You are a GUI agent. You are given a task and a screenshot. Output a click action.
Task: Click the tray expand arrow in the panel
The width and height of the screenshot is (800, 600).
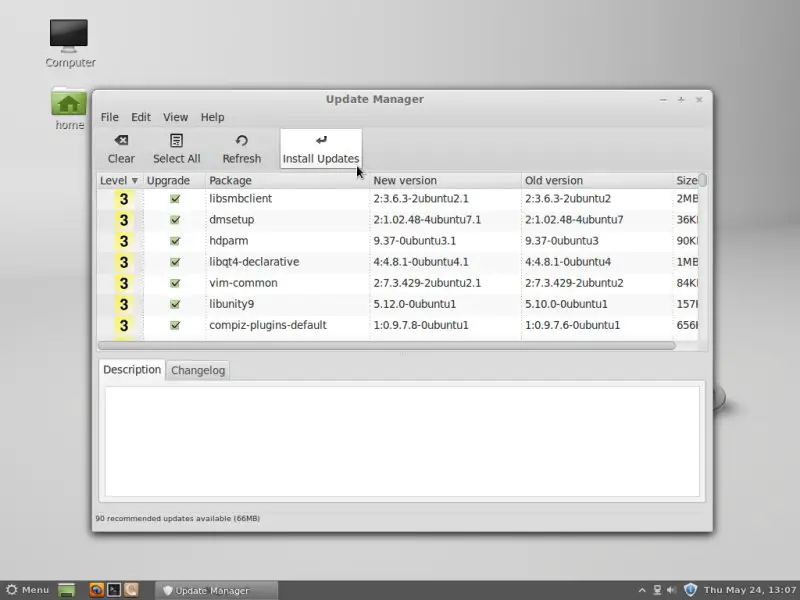642,590
